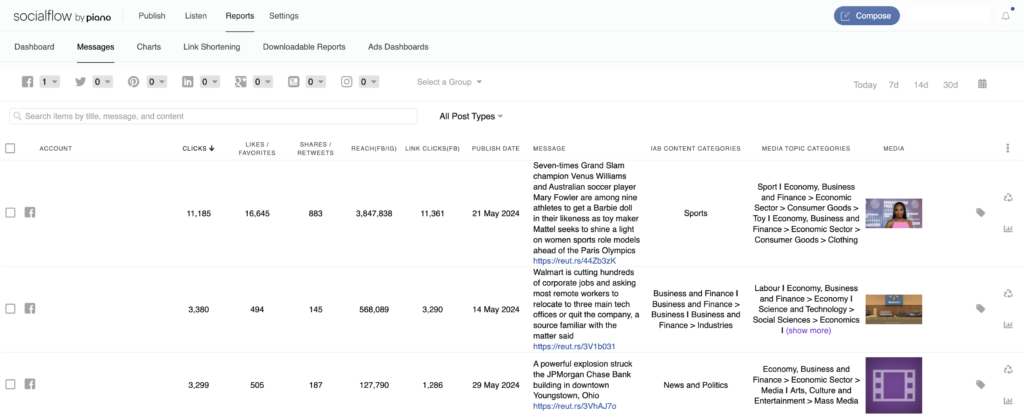The width and height of the screenshot is (1024, 418).
Task: Click the recycle icon on Venus Williams row
Action: (x=1008, y=197)
